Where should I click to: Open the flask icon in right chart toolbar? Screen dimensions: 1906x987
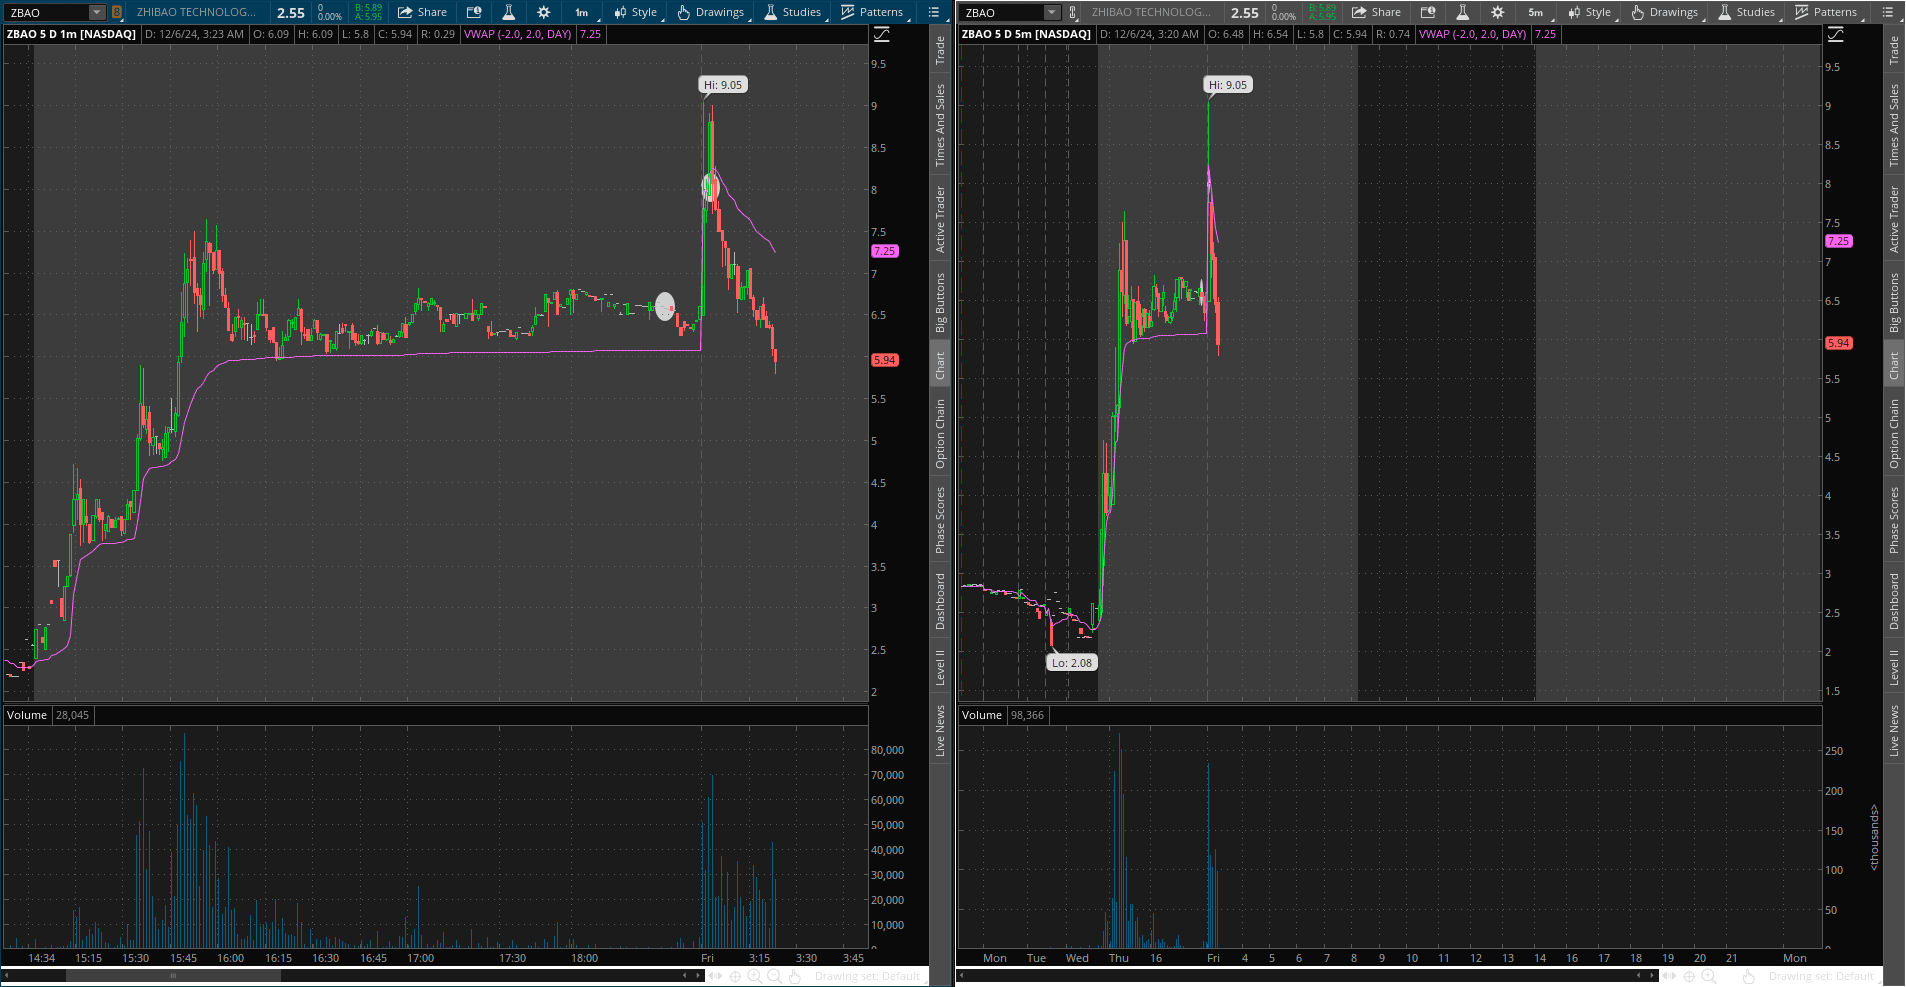coord(1463,12)
